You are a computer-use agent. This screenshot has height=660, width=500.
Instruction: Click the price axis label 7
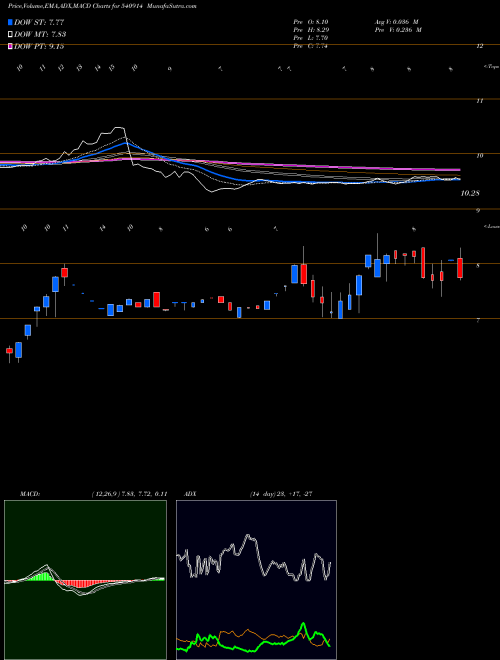tap(478, 321)
